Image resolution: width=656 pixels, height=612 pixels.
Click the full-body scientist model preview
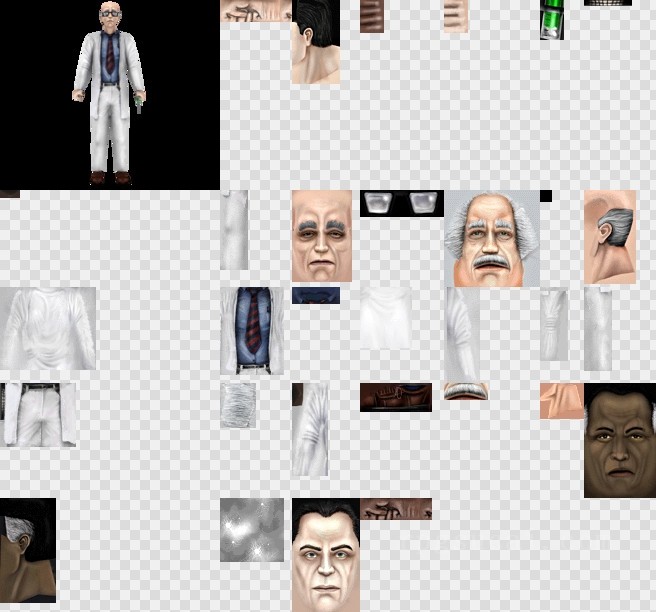(109, 95)
